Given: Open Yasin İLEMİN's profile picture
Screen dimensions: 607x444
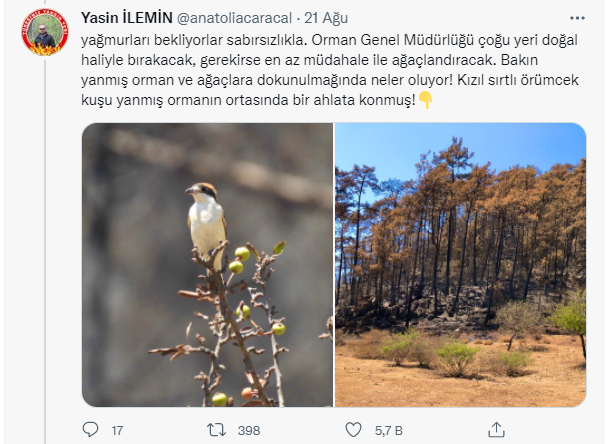Looking at the screenshot, I should tap(45, 32).
